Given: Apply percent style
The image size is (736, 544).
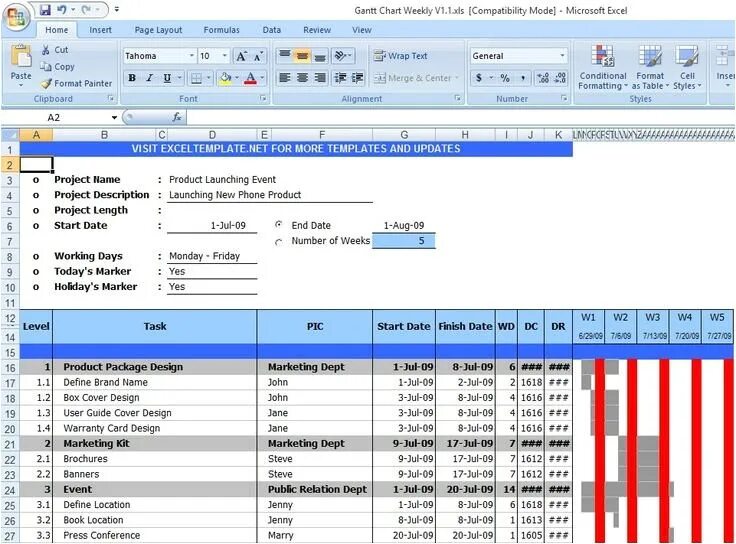Looking at the screenshot, I should pyautogui.click(x=505, y=78).
